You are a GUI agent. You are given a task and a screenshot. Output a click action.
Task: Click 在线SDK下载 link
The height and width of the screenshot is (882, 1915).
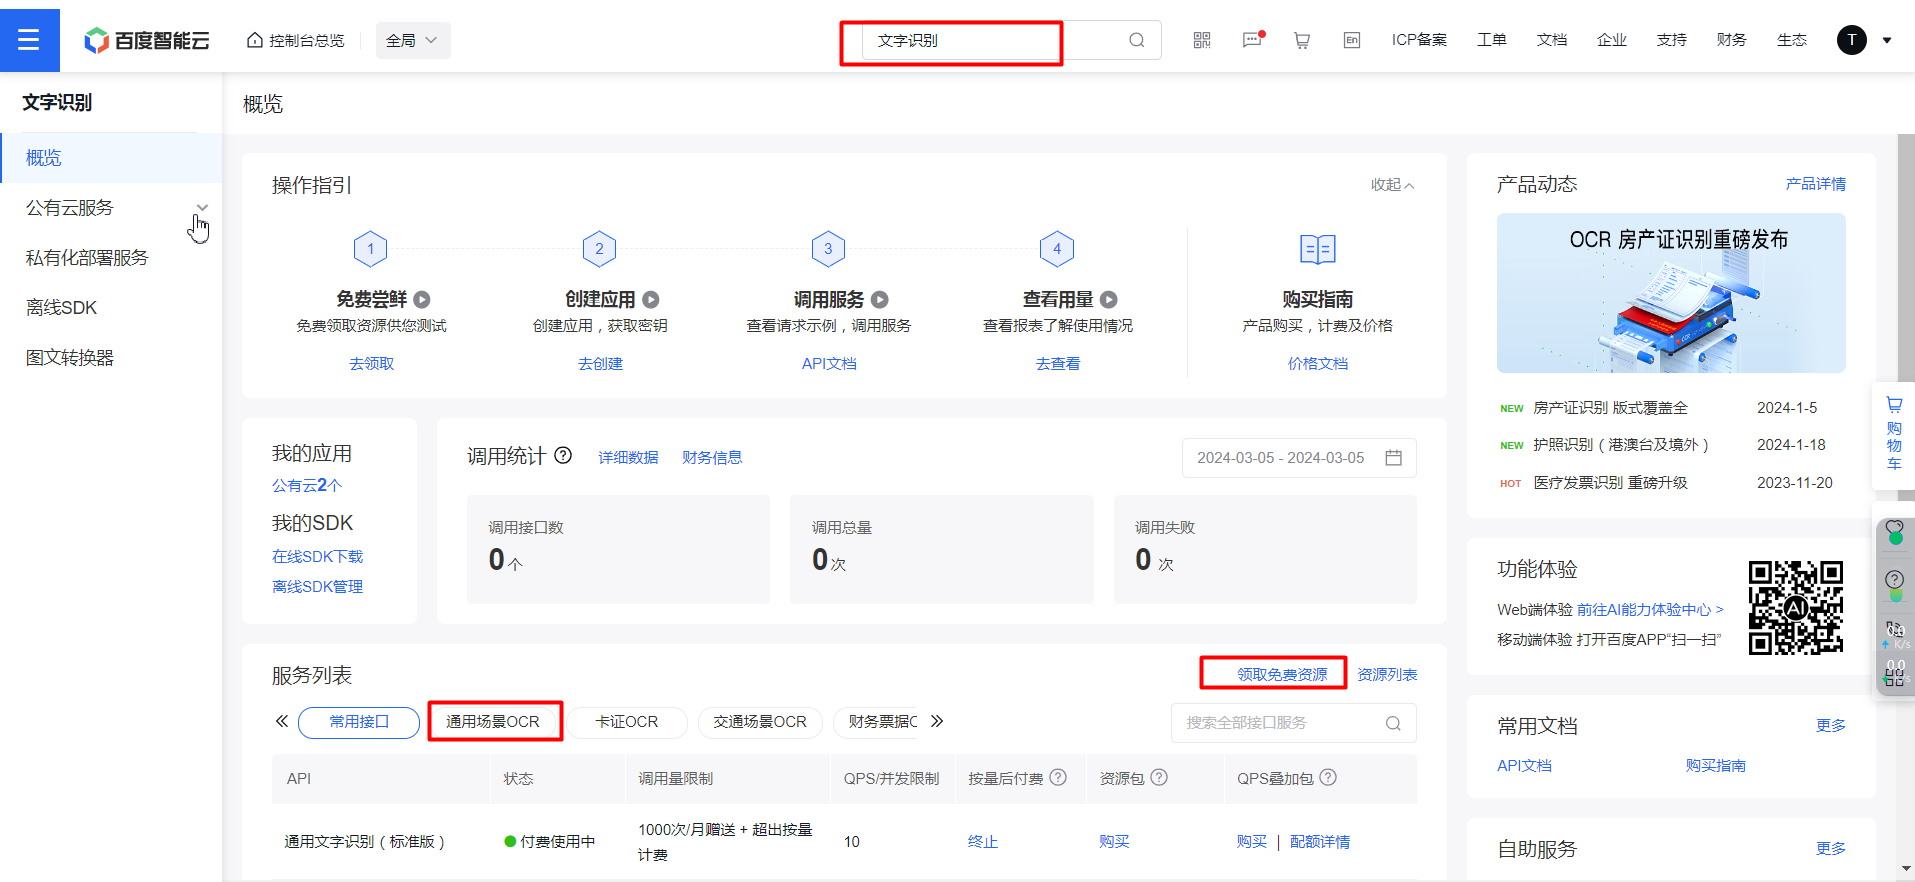pyautogui.click(x=318, y=557)
